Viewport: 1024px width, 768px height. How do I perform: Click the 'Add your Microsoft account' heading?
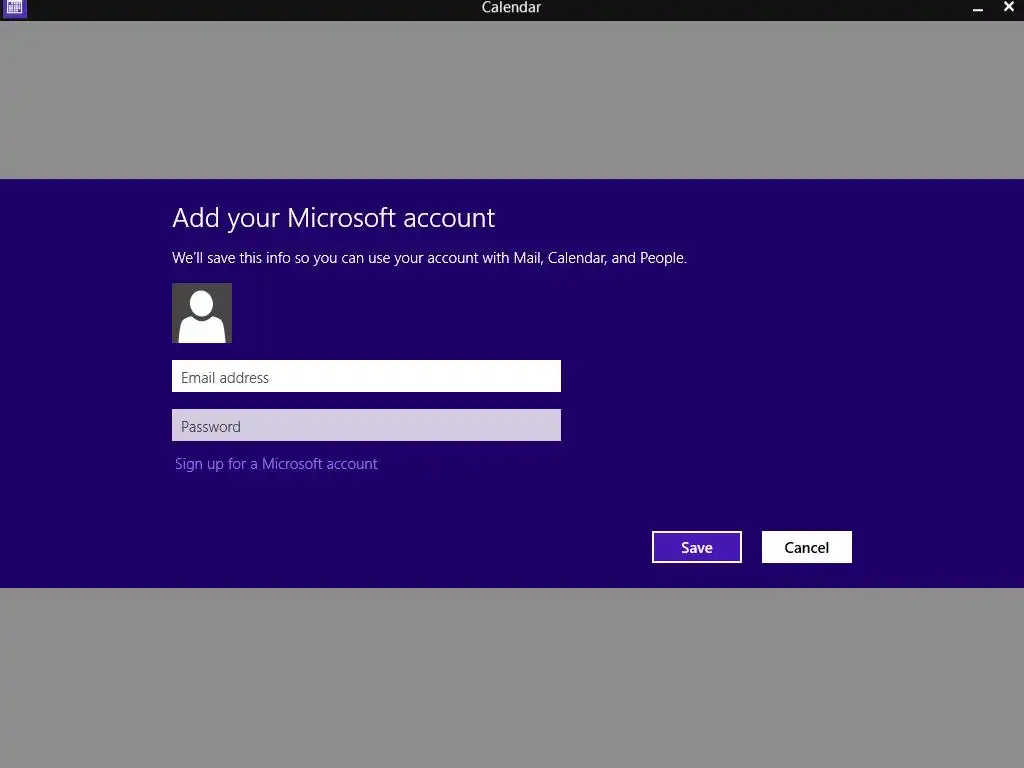334,218
